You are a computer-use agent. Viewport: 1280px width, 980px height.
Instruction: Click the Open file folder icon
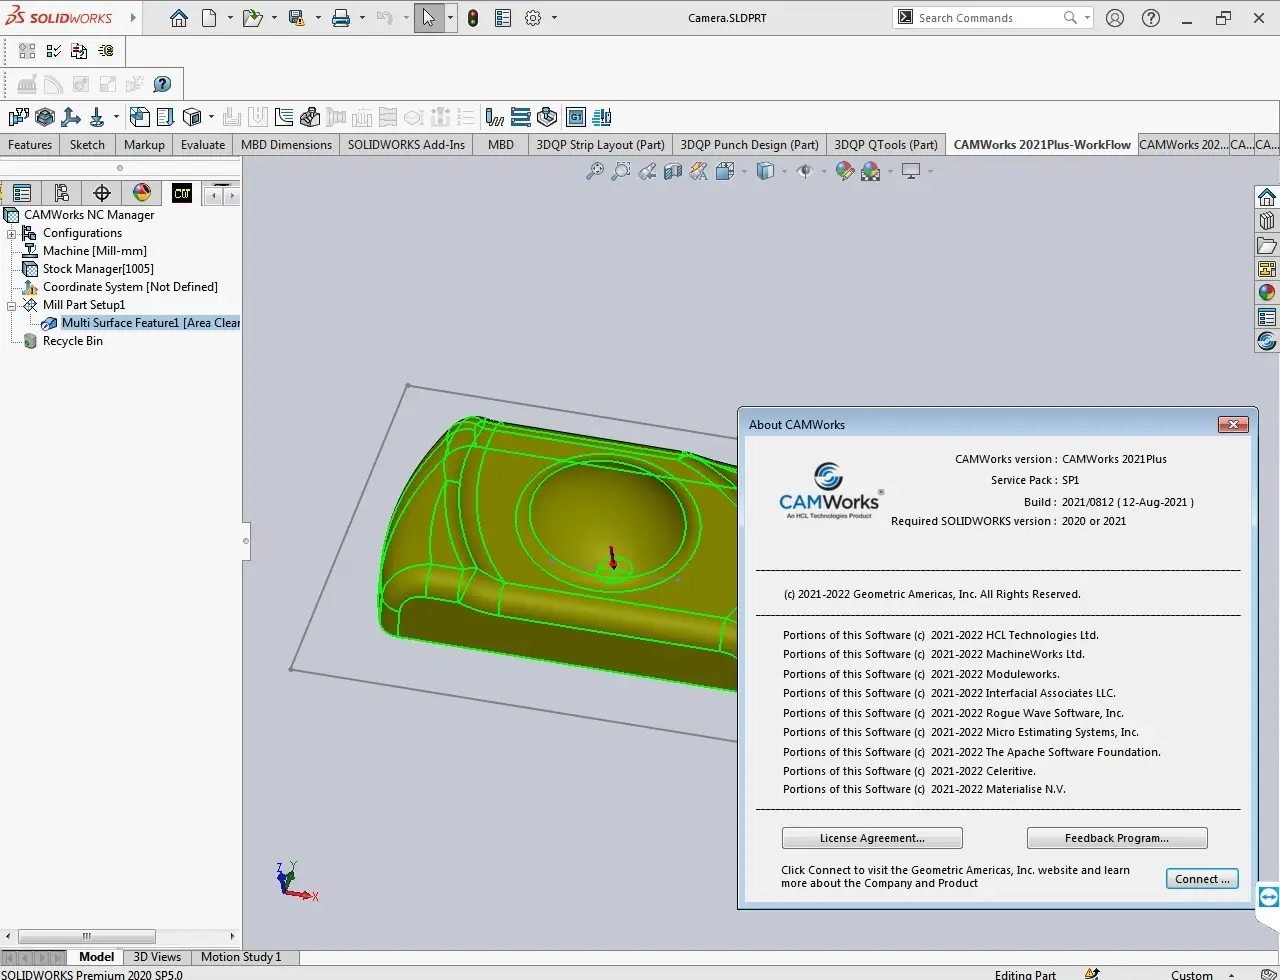pyautogui.click(x=252, y=18)
